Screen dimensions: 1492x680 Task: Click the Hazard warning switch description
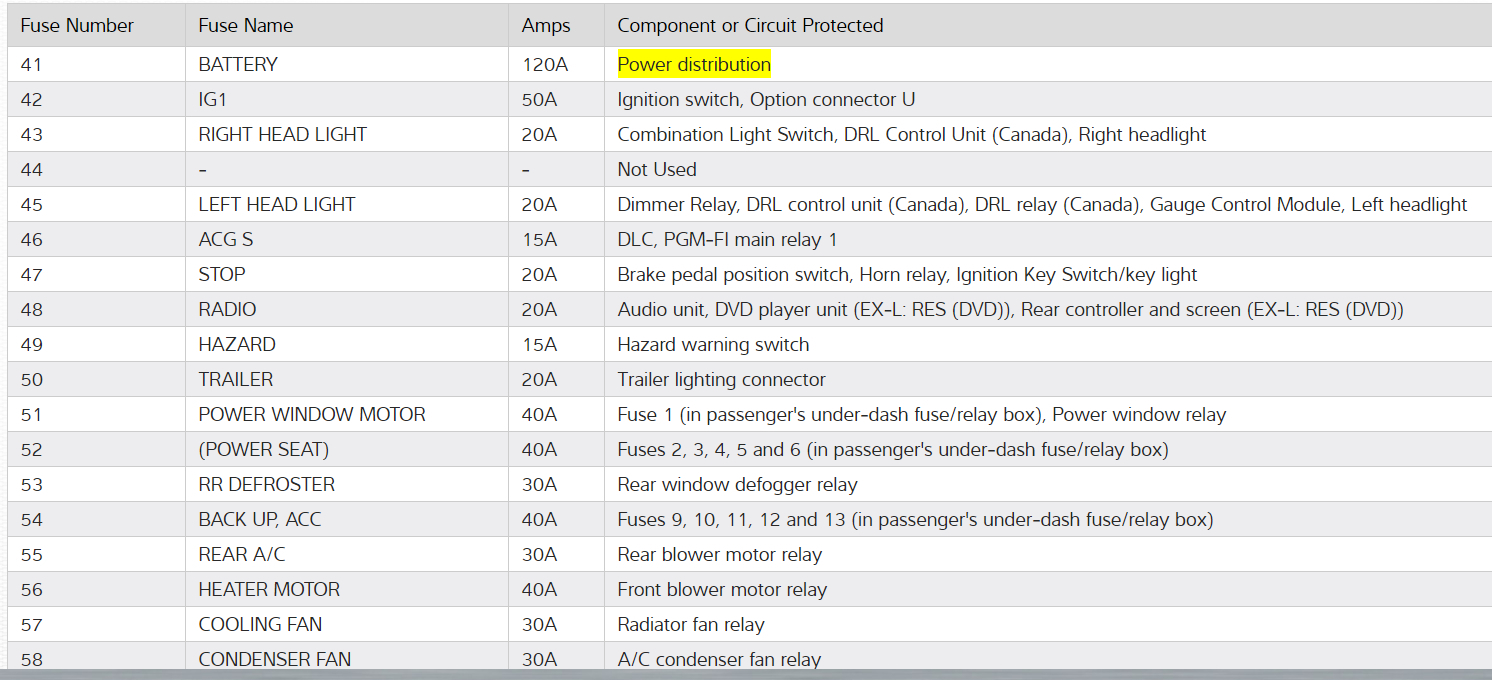(713, 345)
